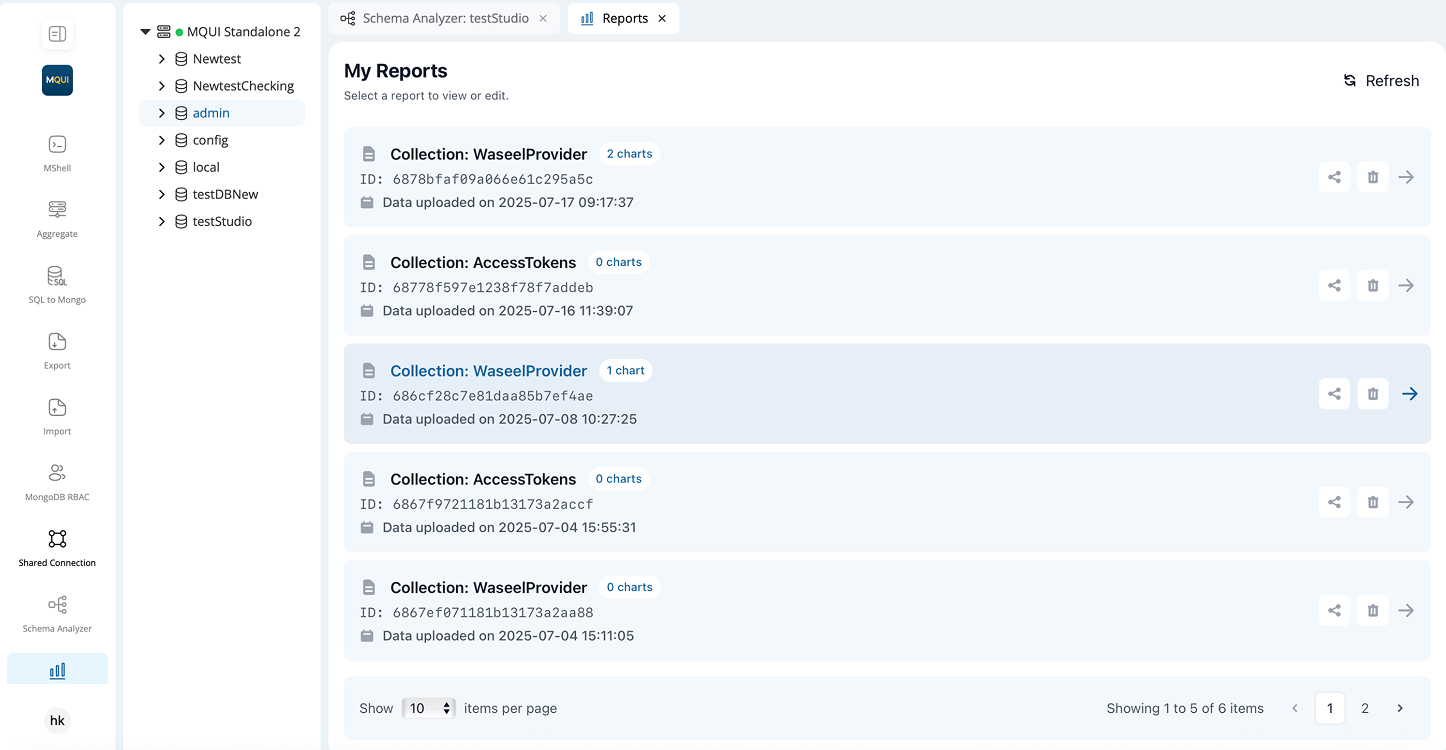Expand the testStudio database
Viewport: 1446px width, 750px height.
(162, 221)
